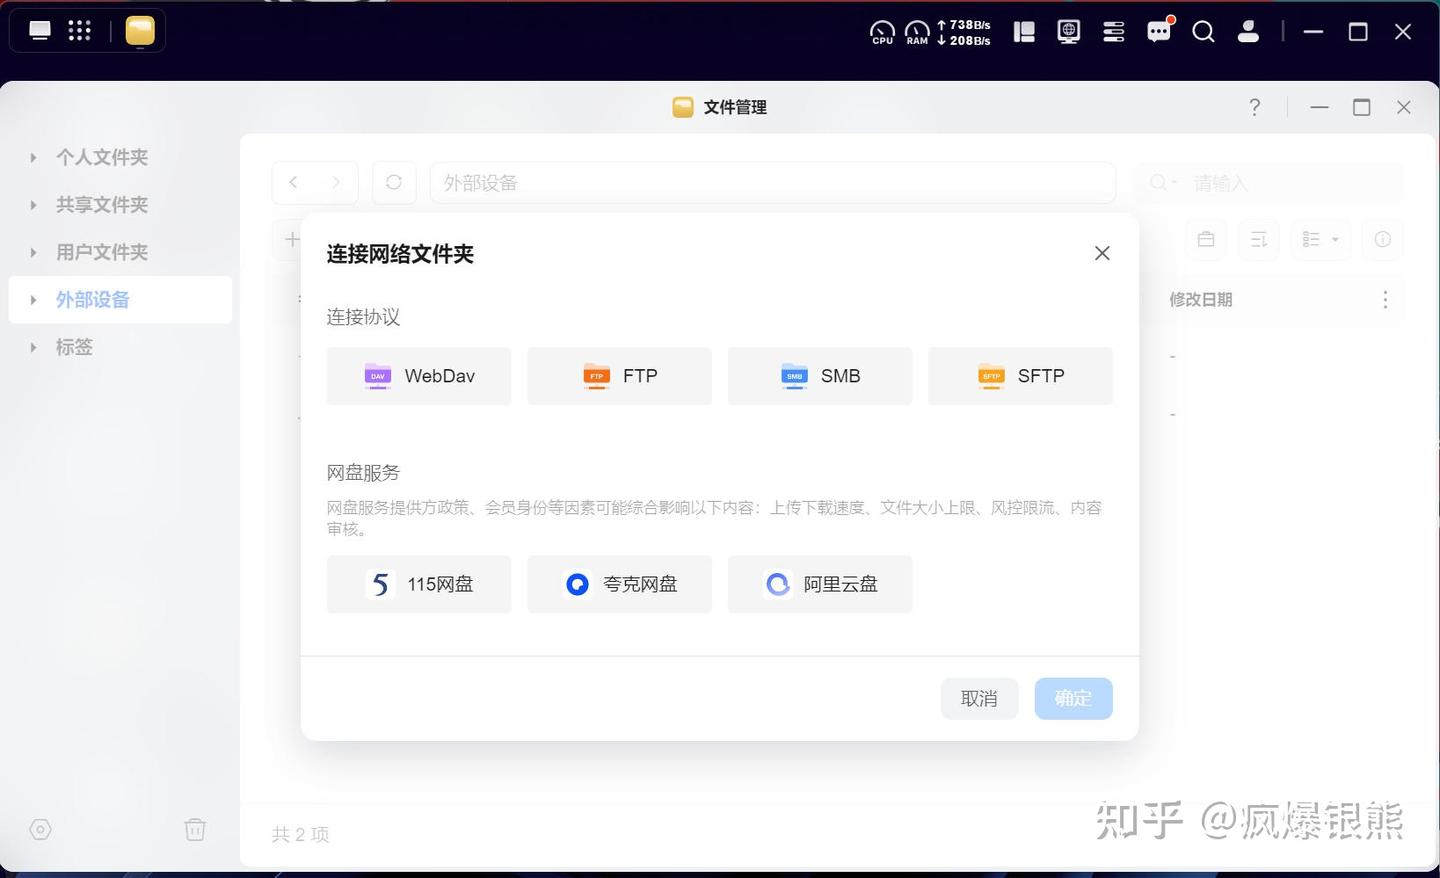Select the FTP connection protocol

click(620, 376)
